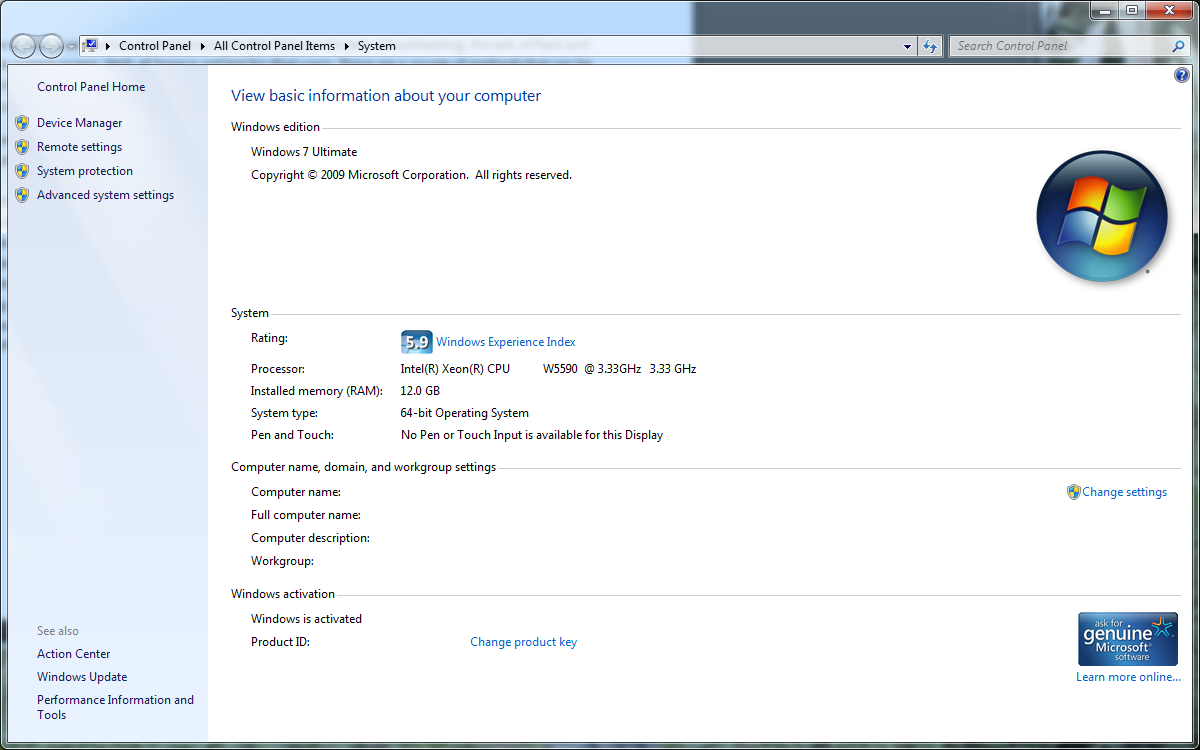Click the Windows is activated text
Image resolution: width=1200 pixels, height=750 pixels.
click(x=306, y=619)
